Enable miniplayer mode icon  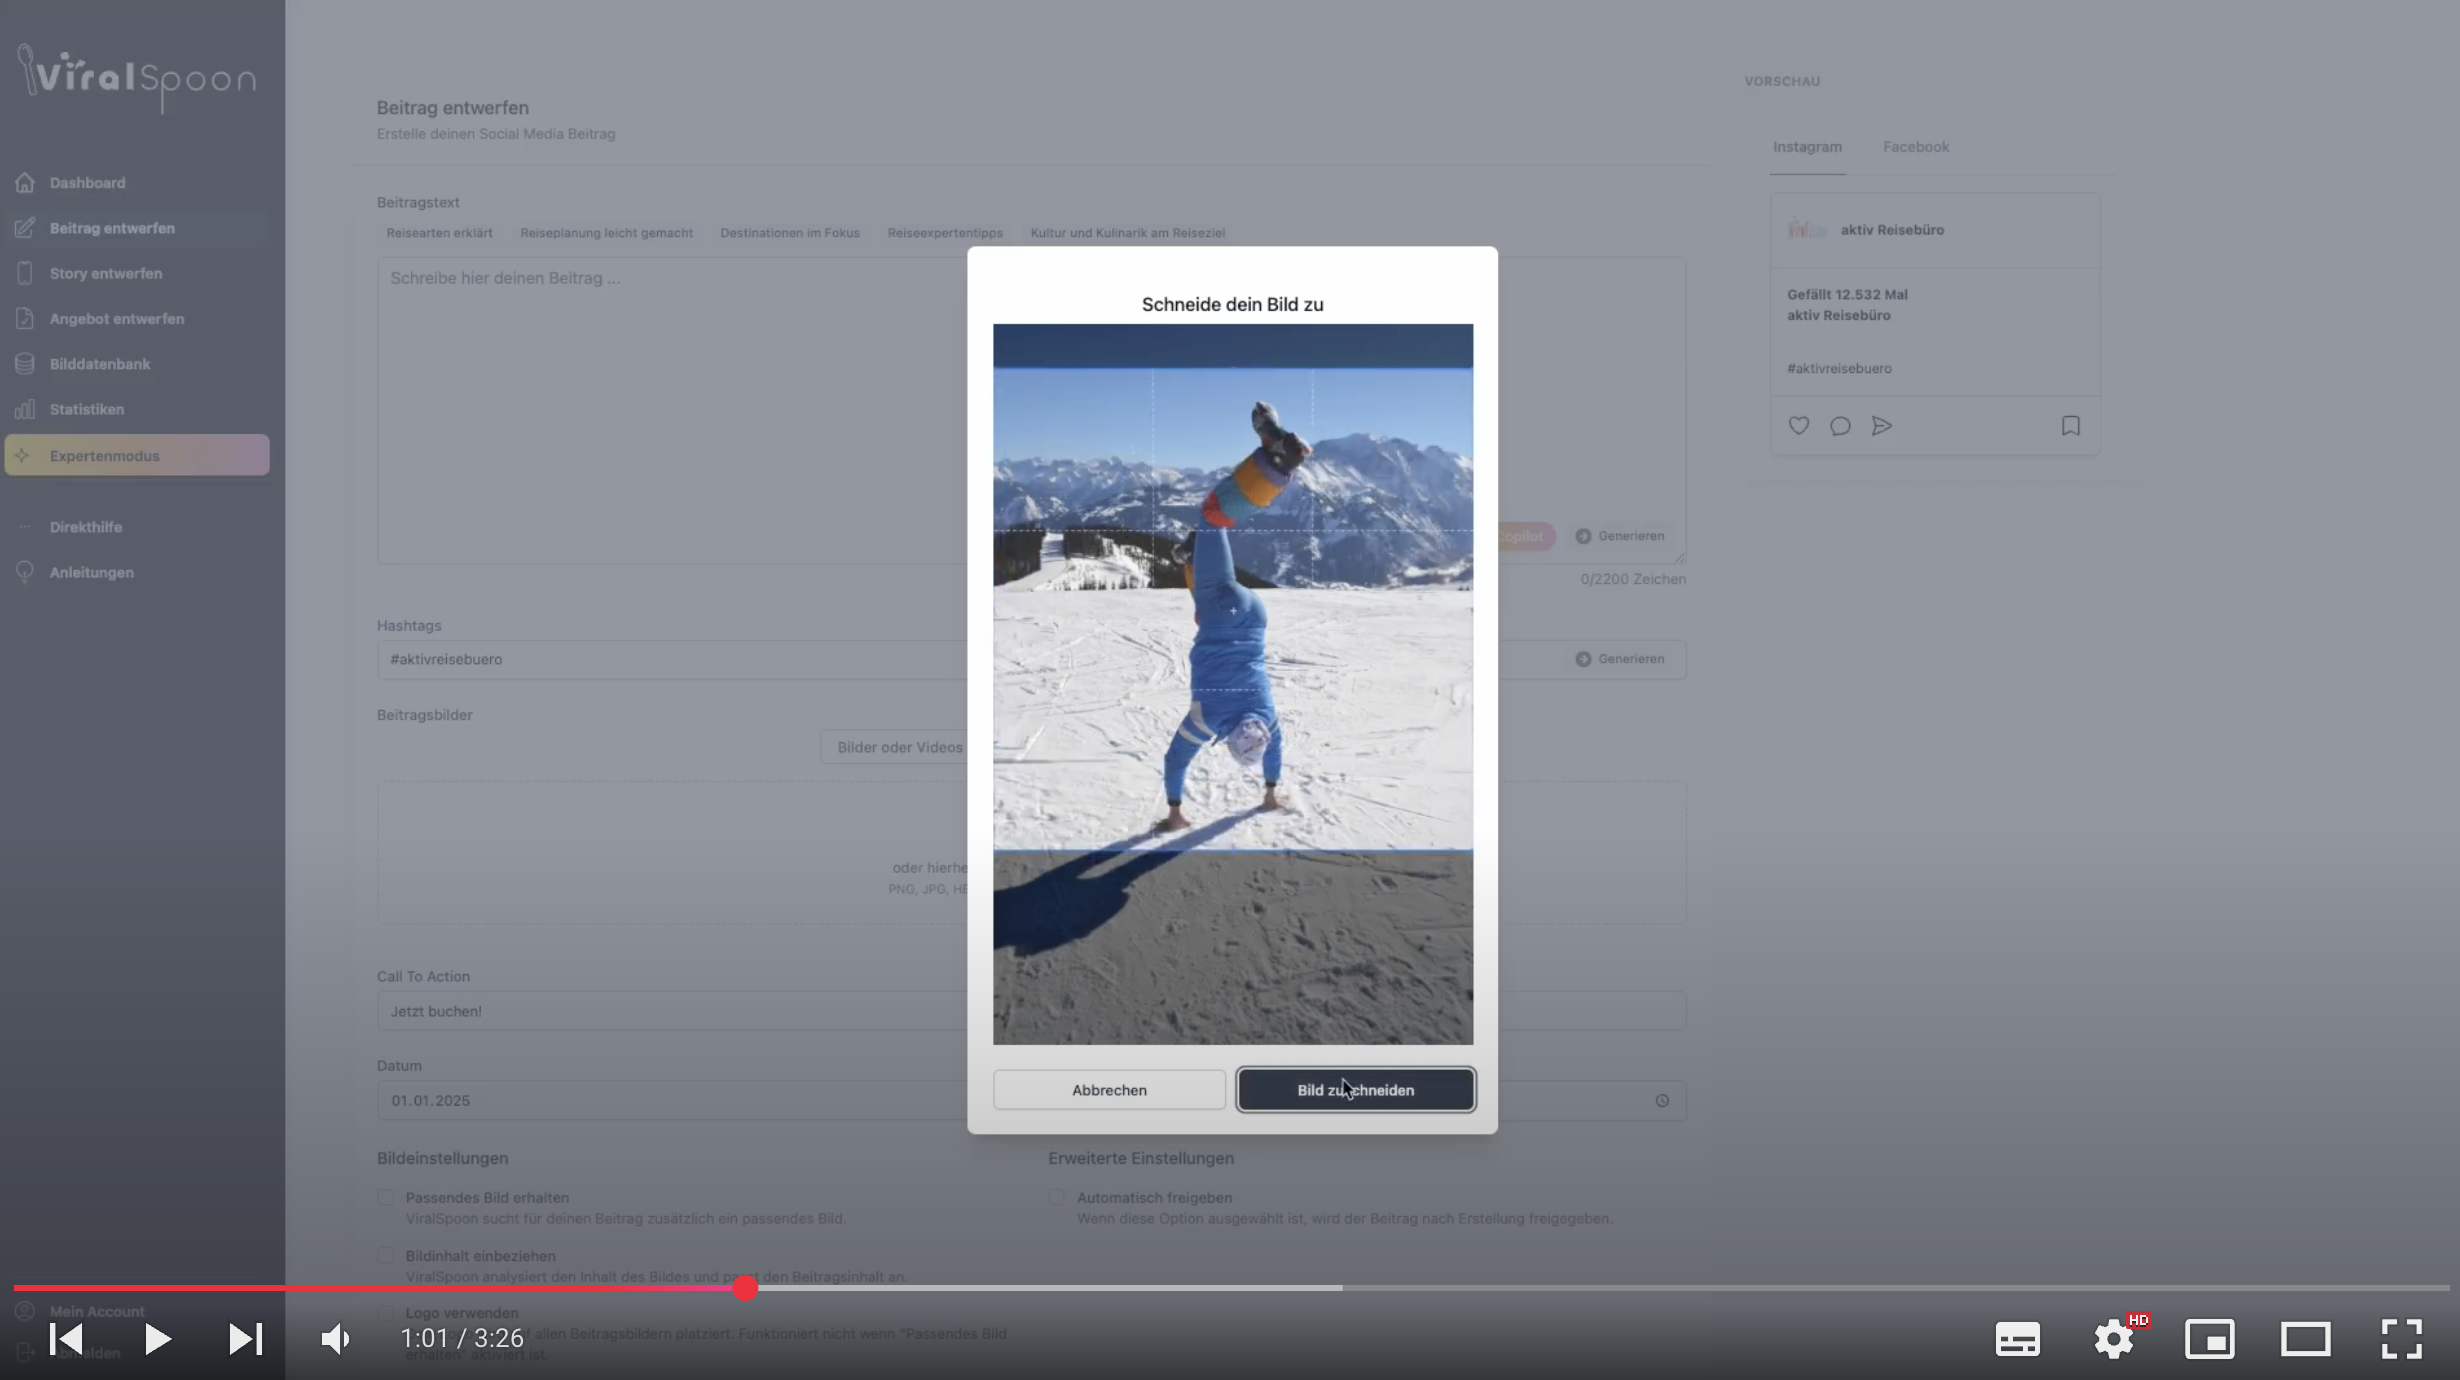(2209, 1338)
